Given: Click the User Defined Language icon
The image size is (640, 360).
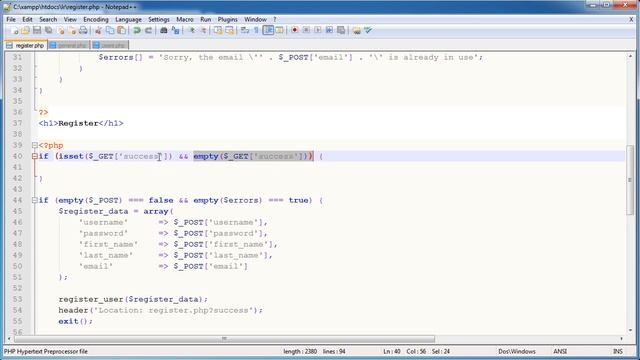Looking at the screenshot, I should (x=279, y=31).
